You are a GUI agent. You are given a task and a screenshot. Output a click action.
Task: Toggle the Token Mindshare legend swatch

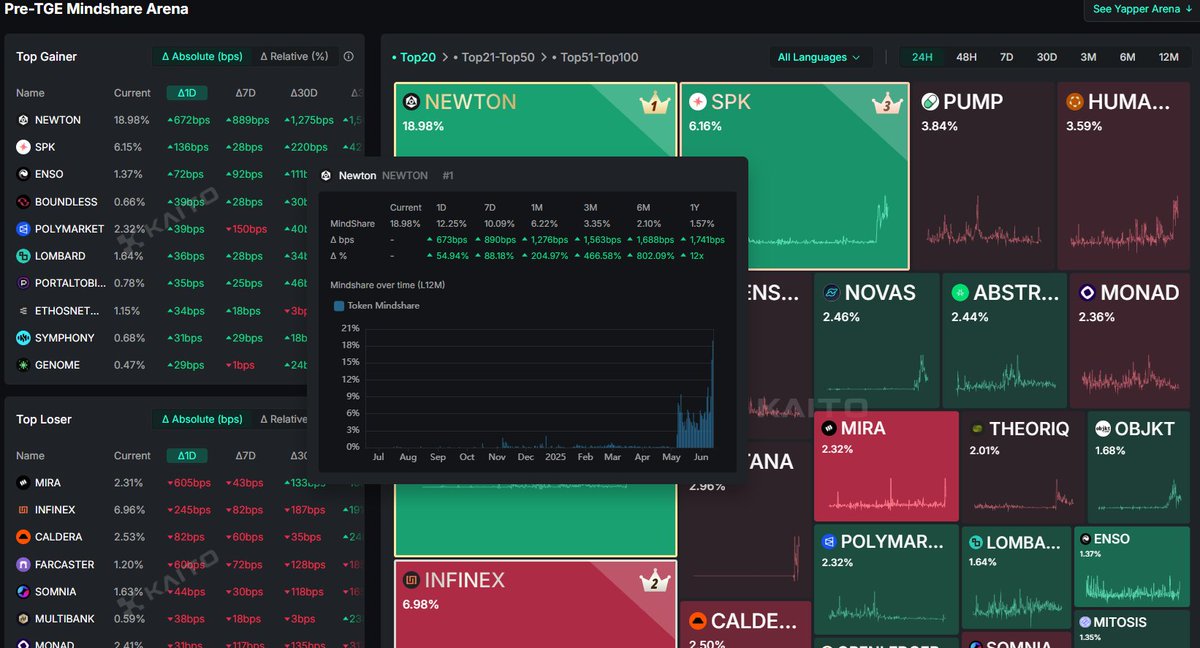(x=339, y=306)
